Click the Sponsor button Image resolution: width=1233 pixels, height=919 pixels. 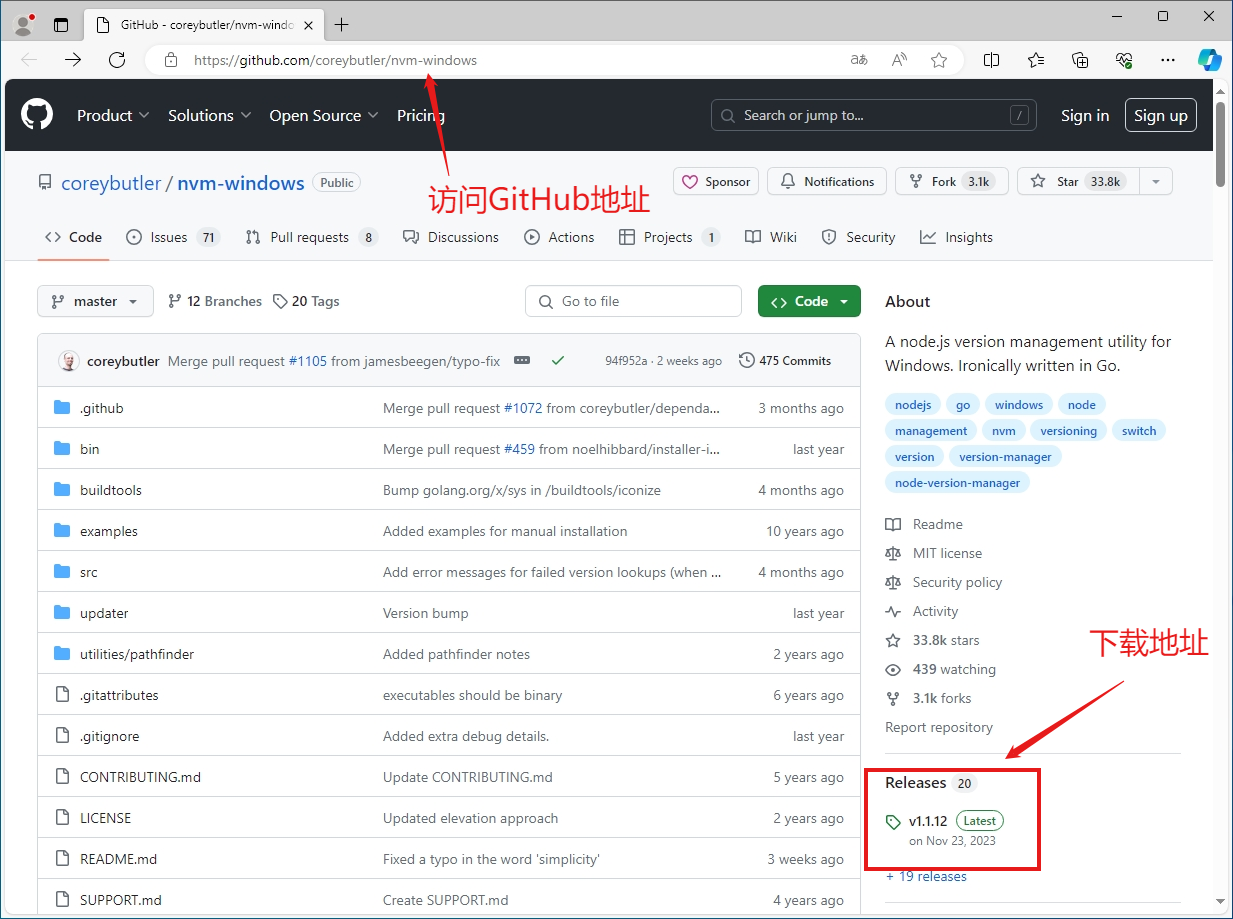pos(716,181)
